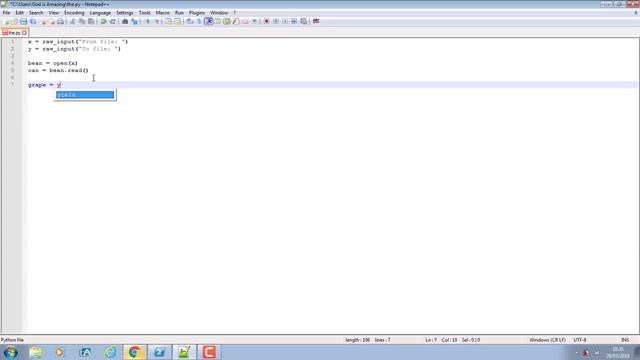This screenshot has width=640, height=360.
Task: Show the Document Map panel icon
Action: pyautogui.click(x=227, y=21)
